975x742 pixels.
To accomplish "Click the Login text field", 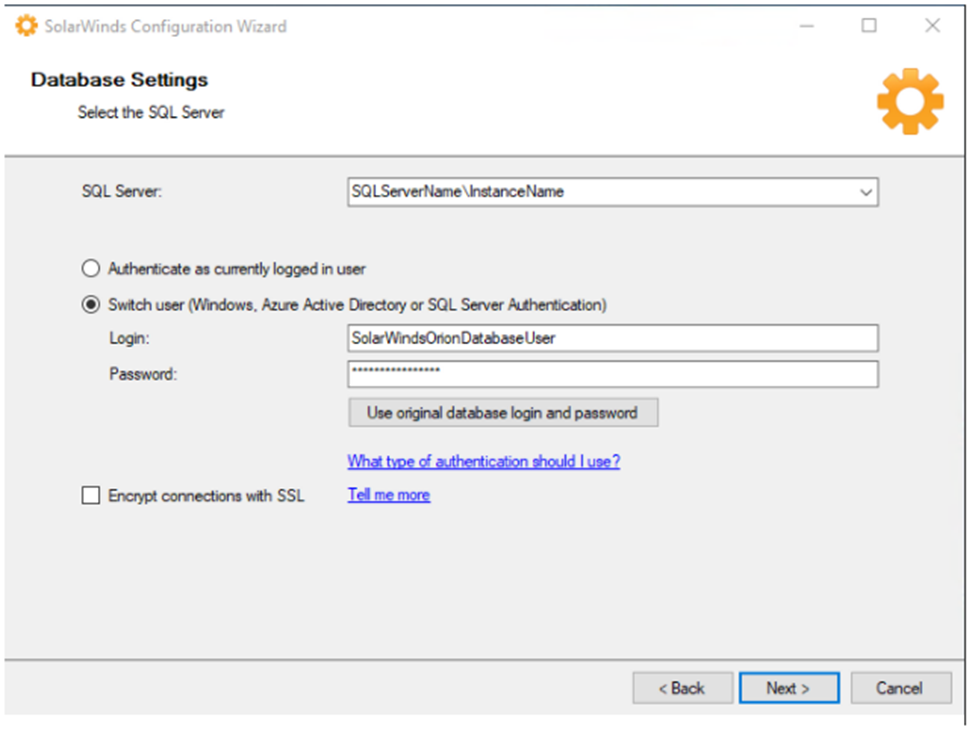I will [x=612, y=338].
